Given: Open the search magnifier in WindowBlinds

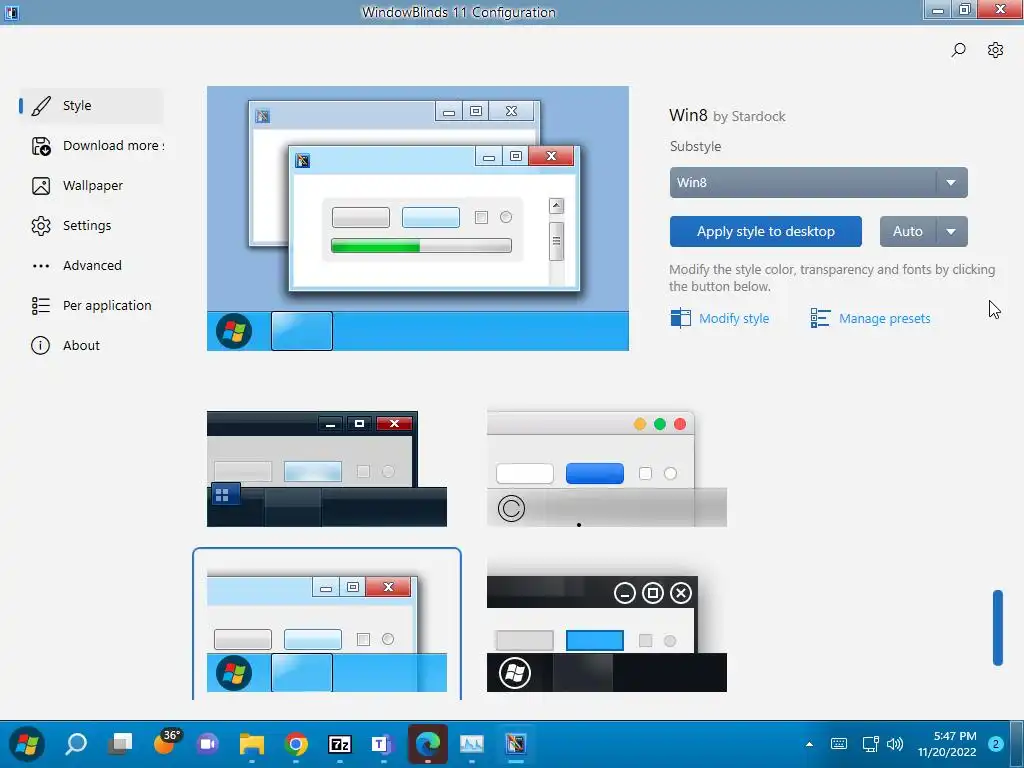Looking at the screenshot, I should 958,50.
